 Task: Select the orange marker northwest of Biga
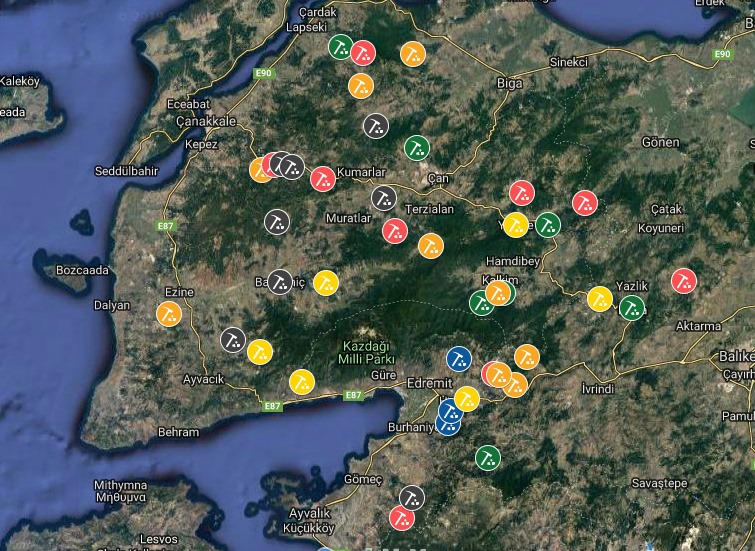point(413,54)
